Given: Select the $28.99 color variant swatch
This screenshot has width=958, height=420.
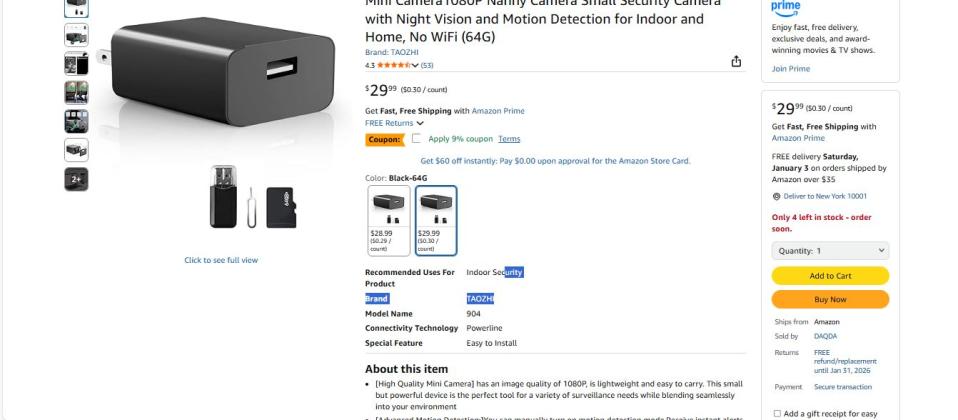Looking at the screenshot, I should tap(389, 220).
